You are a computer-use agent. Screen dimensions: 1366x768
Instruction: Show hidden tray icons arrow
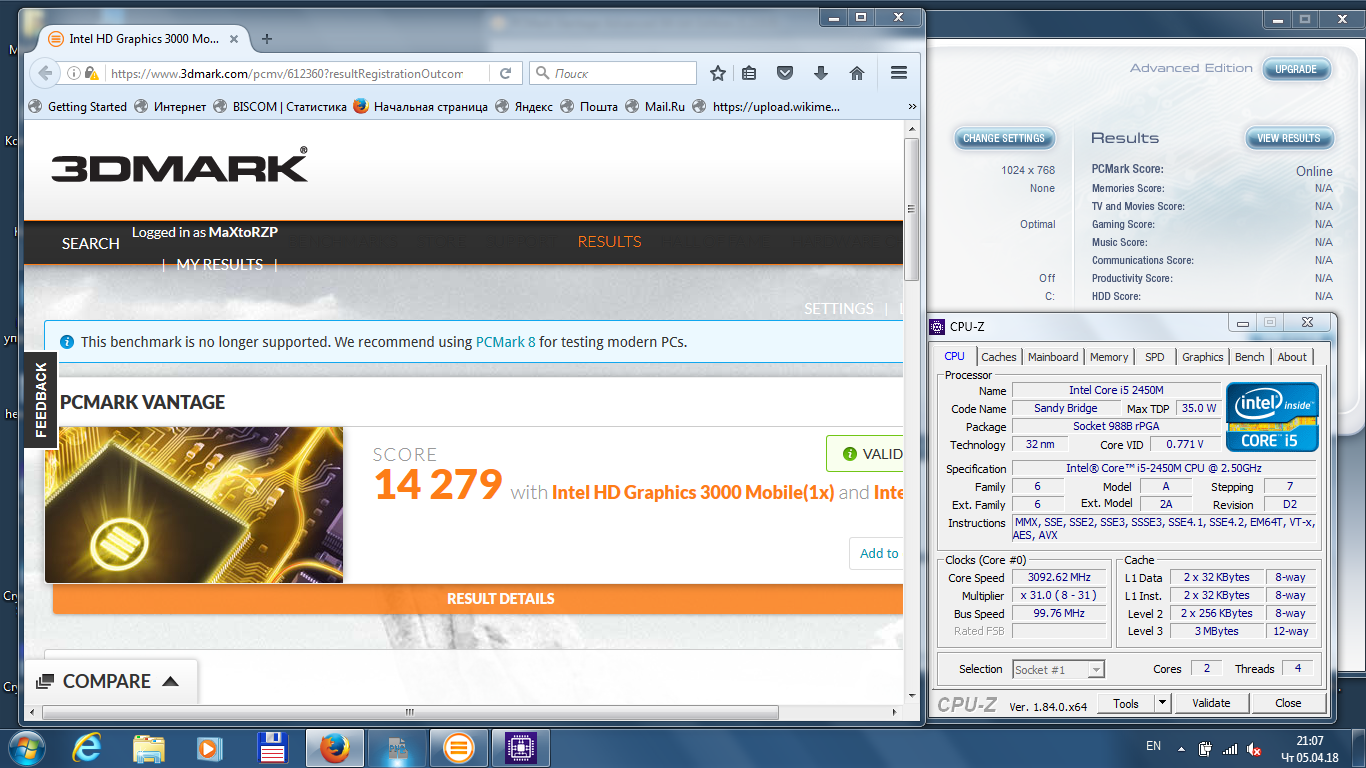point(1182,748)
